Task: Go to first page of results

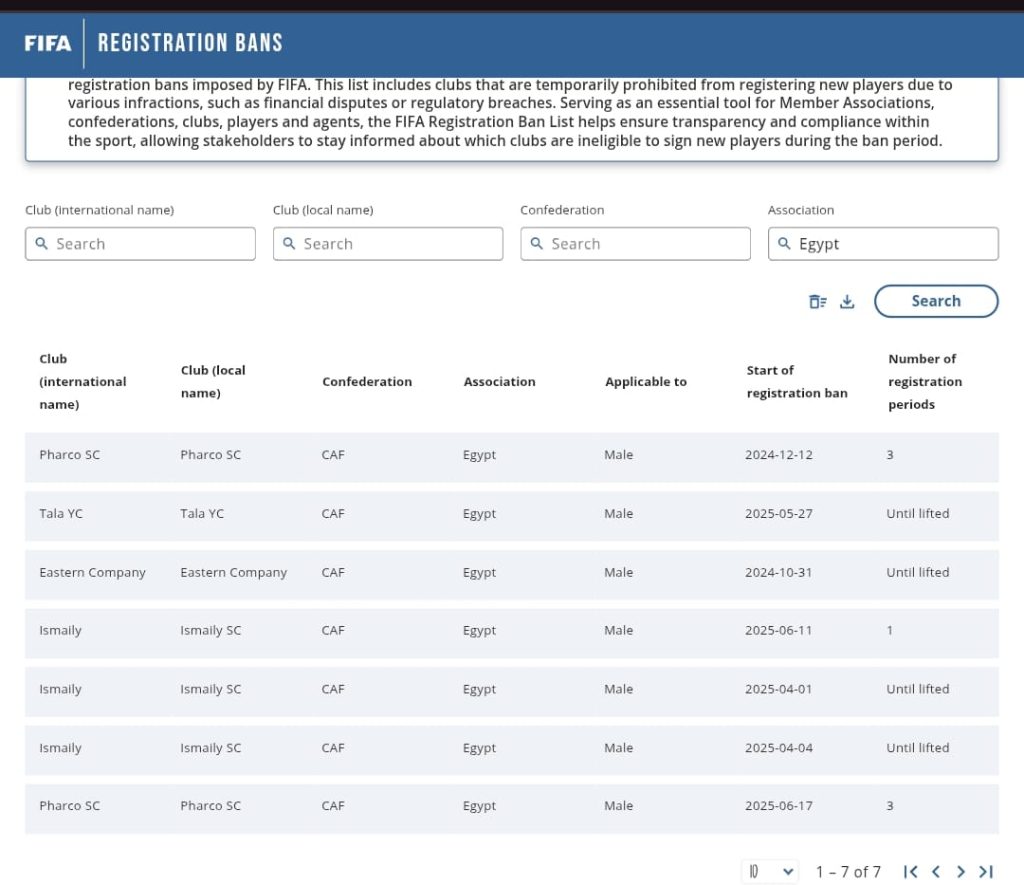Action: (910, 871)
